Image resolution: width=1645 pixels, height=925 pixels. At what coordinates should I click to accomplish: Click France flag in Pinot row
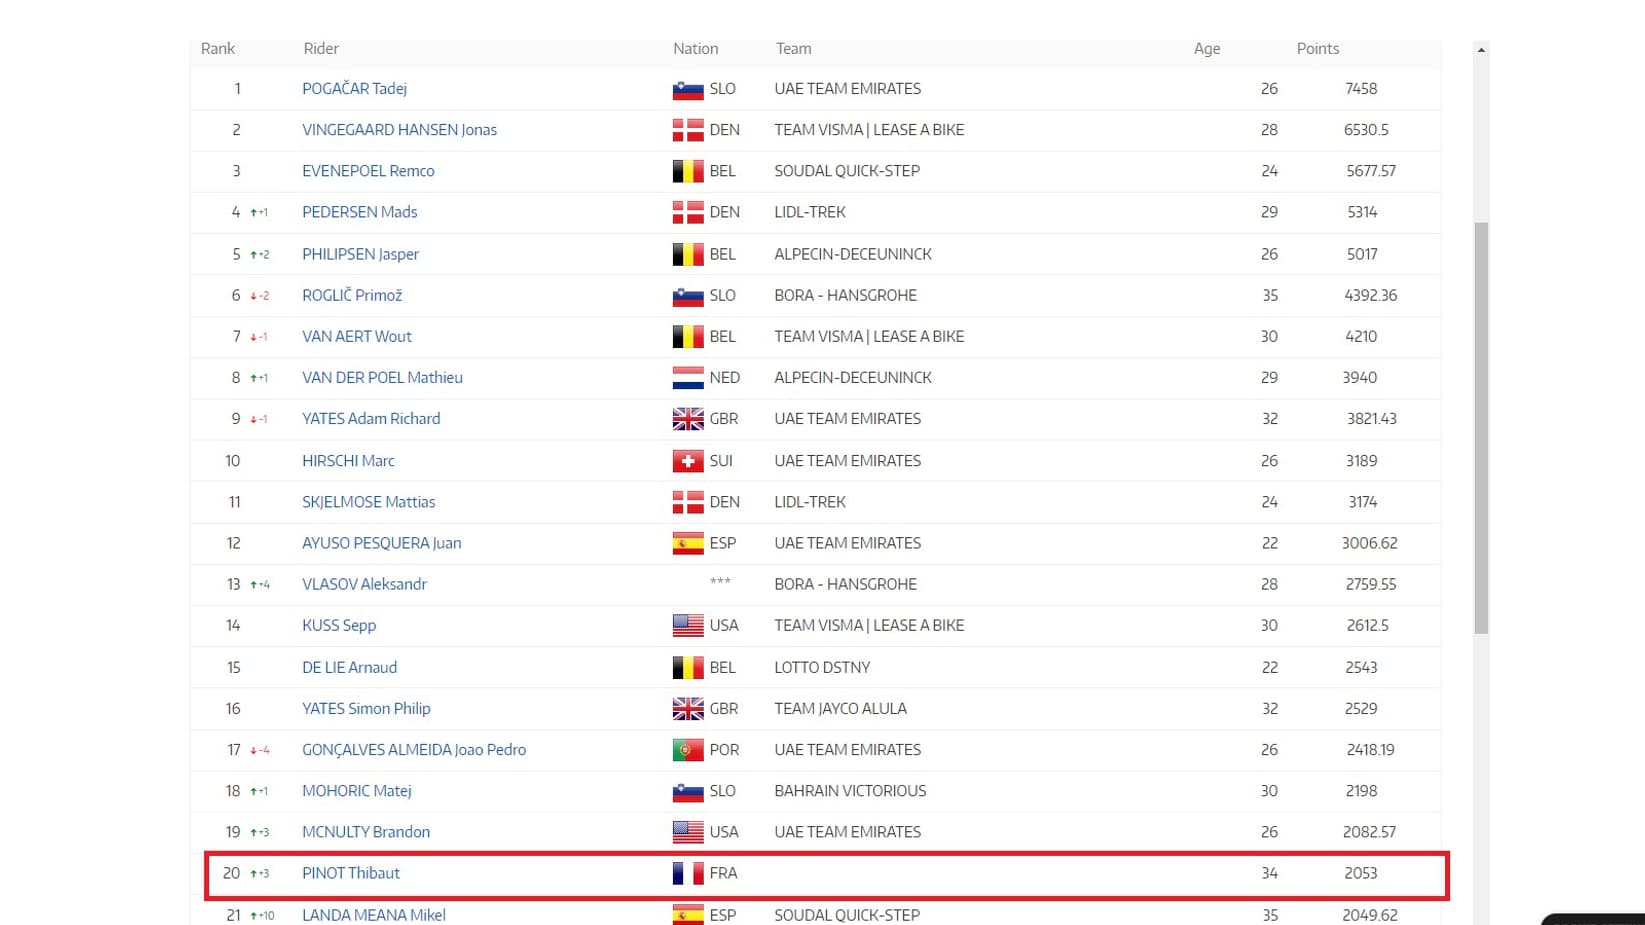pos(688,874)
